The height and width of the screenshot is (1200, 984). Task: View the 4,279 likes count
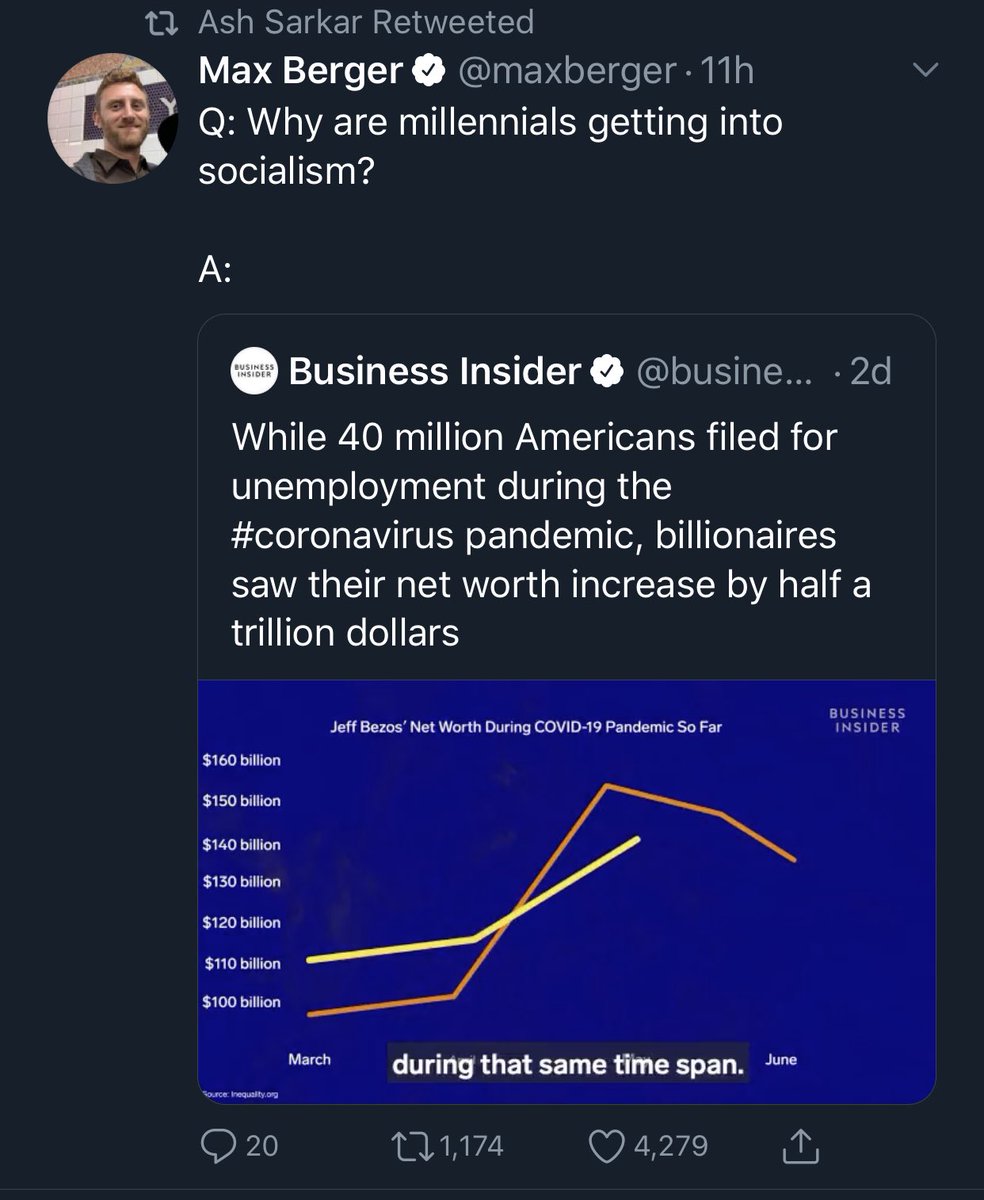point(668,1146)
